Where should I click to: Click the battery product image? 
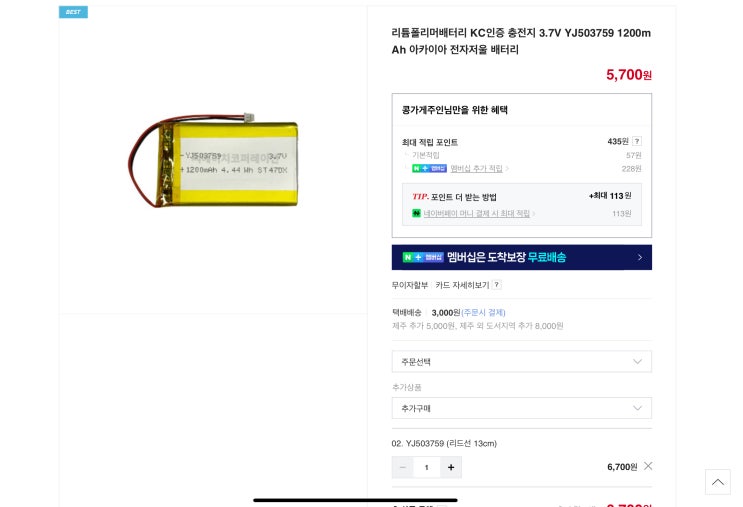tap(213, 160)
